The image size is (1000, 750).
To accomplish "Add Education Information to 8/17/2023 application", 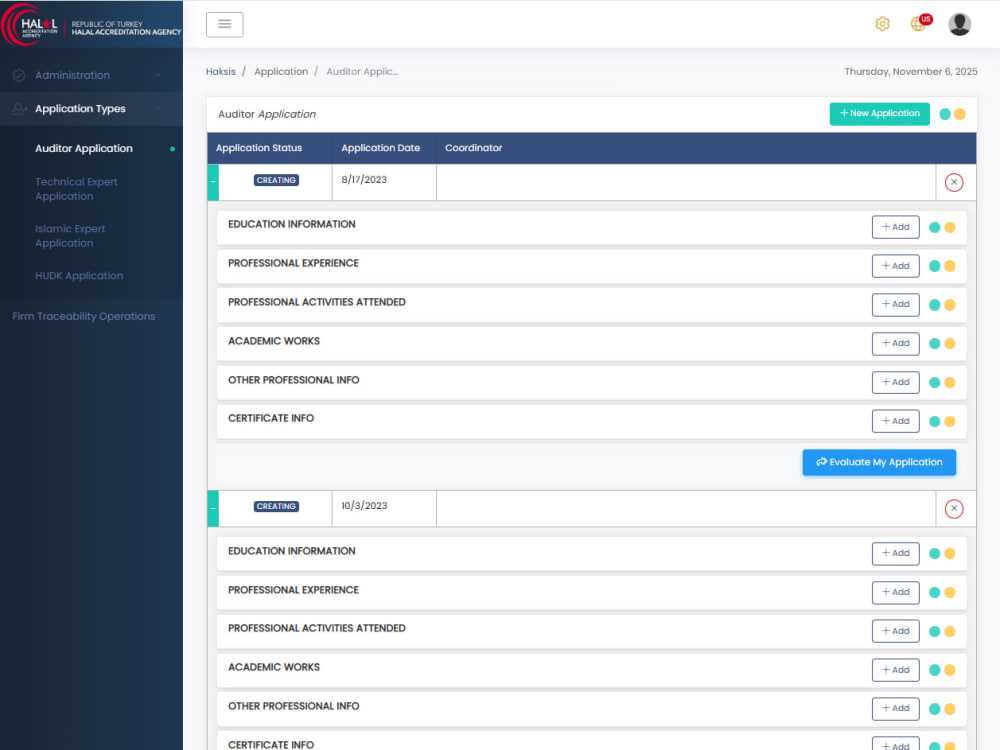I will click(895, 227).
